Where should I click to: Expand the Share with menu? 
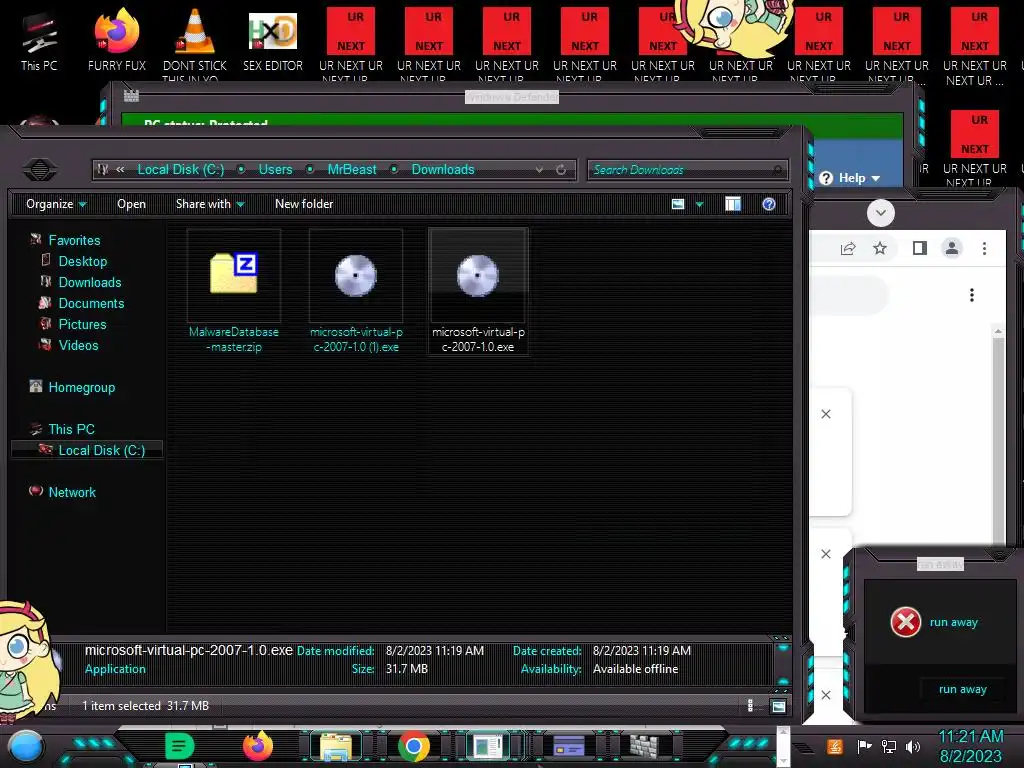[x=210, y=204]
